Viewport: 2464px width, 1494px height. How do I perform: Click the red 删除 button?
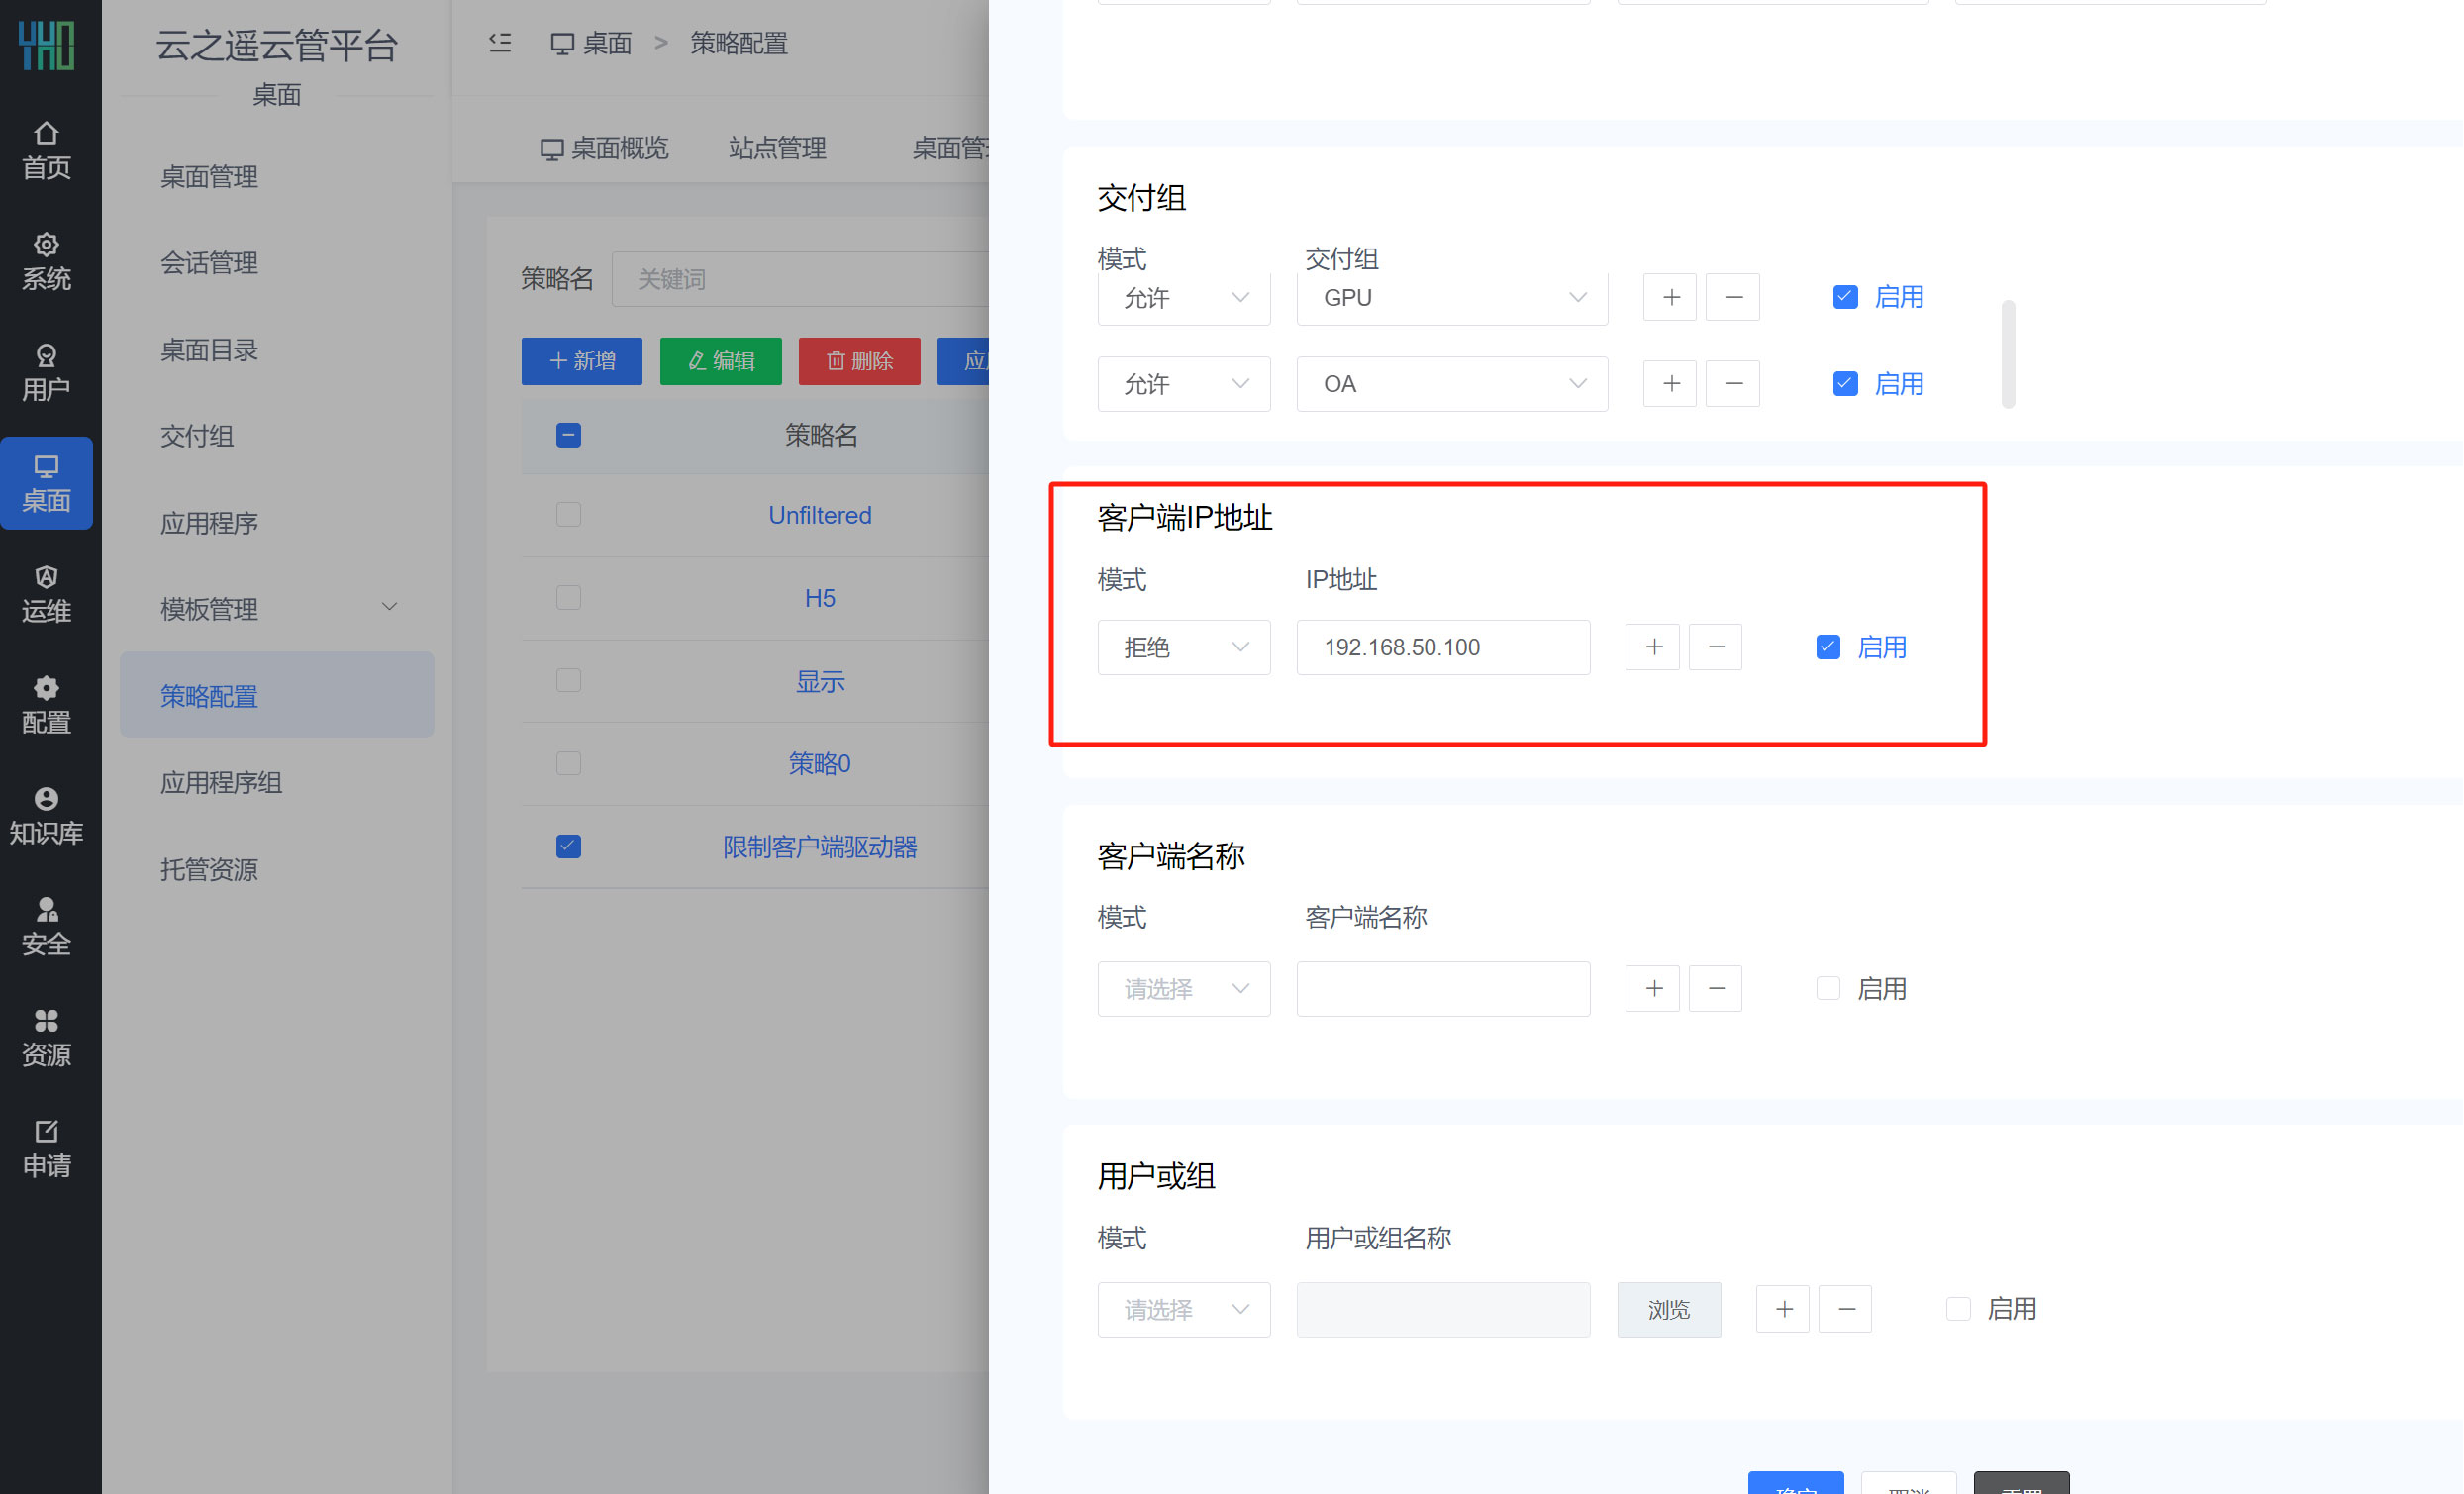click(x=859, y=361)
